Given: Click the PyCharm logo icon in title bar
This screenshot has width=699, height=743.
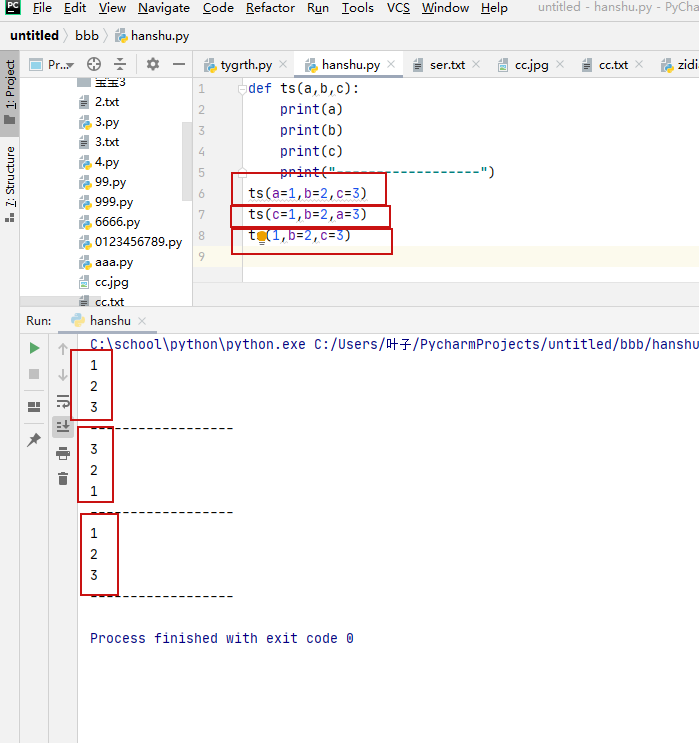Looking at the screenshot, I should tap(12, 8).
